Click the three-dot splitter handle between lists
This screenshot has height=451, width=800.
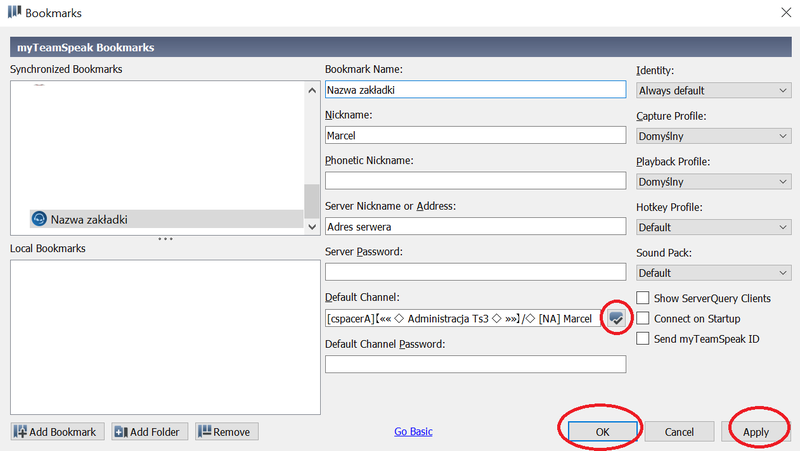[165, 239]
